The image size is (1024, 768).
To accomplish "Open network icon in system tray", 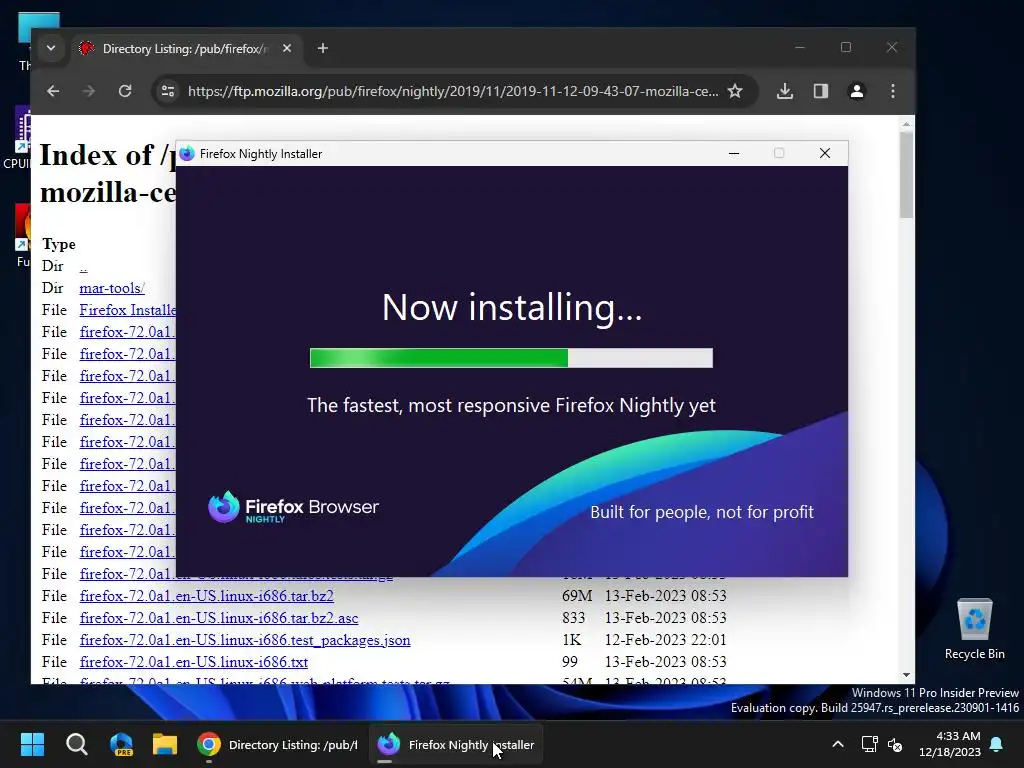I will 869,744.
